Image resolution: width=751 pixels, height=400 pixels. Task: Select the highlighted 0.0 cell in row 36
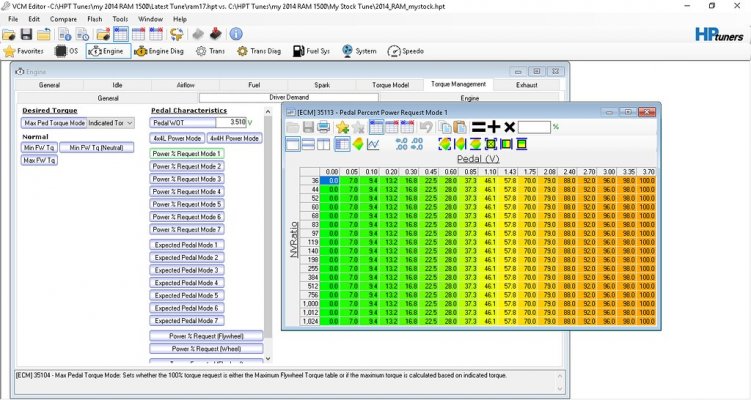click(330, 181)
